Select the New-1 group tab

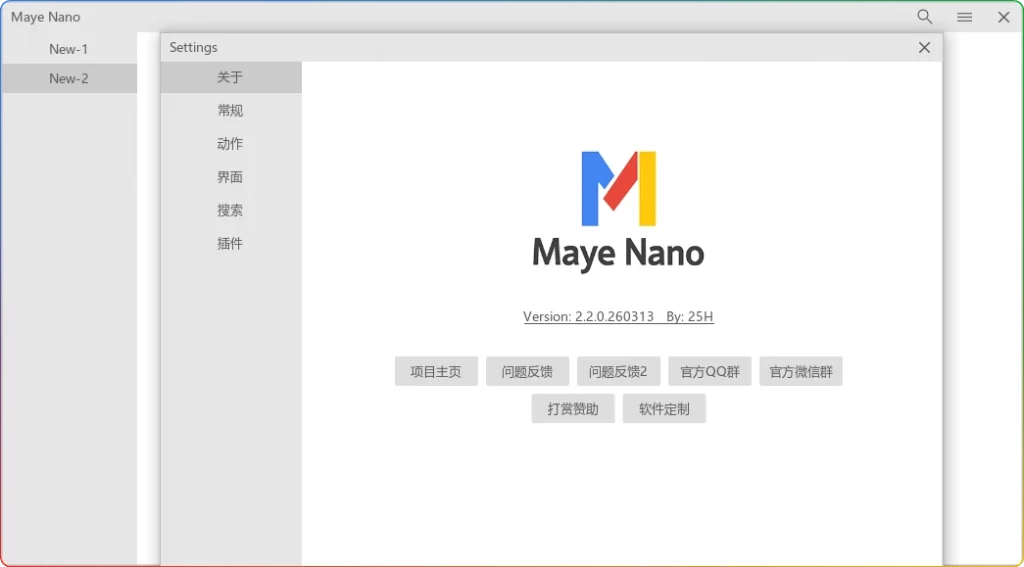69,49
